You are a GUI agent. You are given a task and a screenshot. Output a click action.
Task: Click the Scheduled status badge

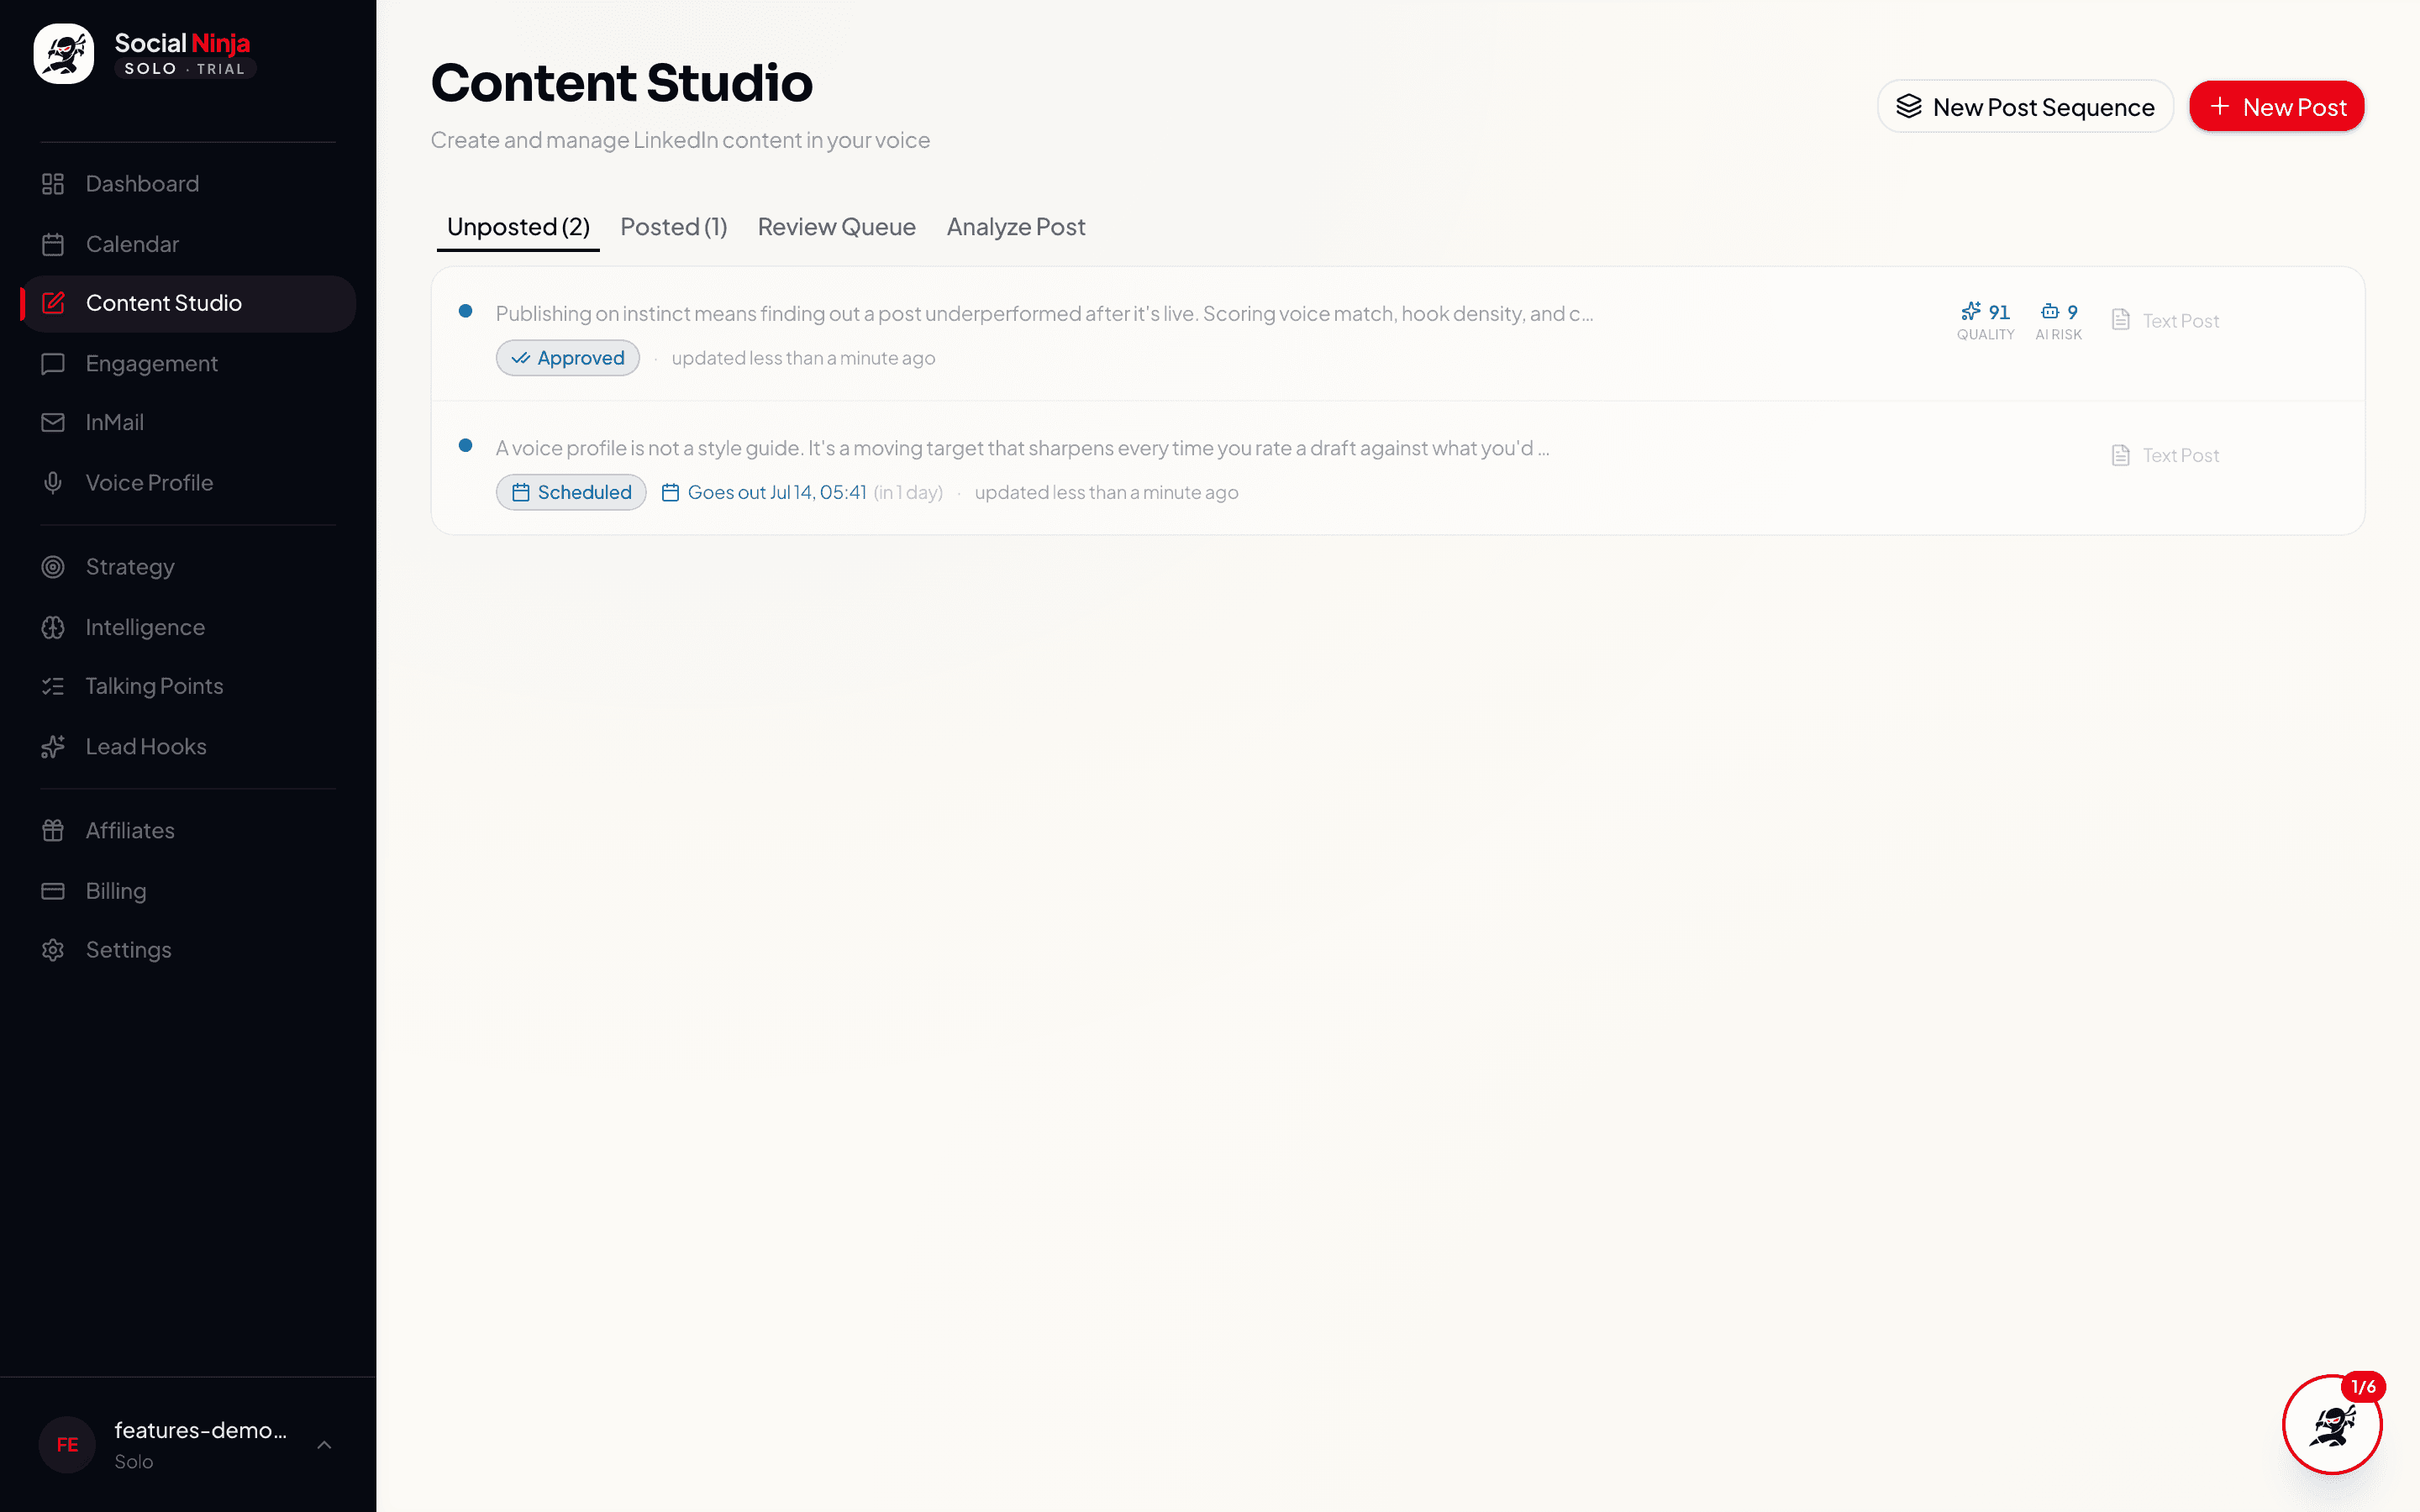coord(571,492)
